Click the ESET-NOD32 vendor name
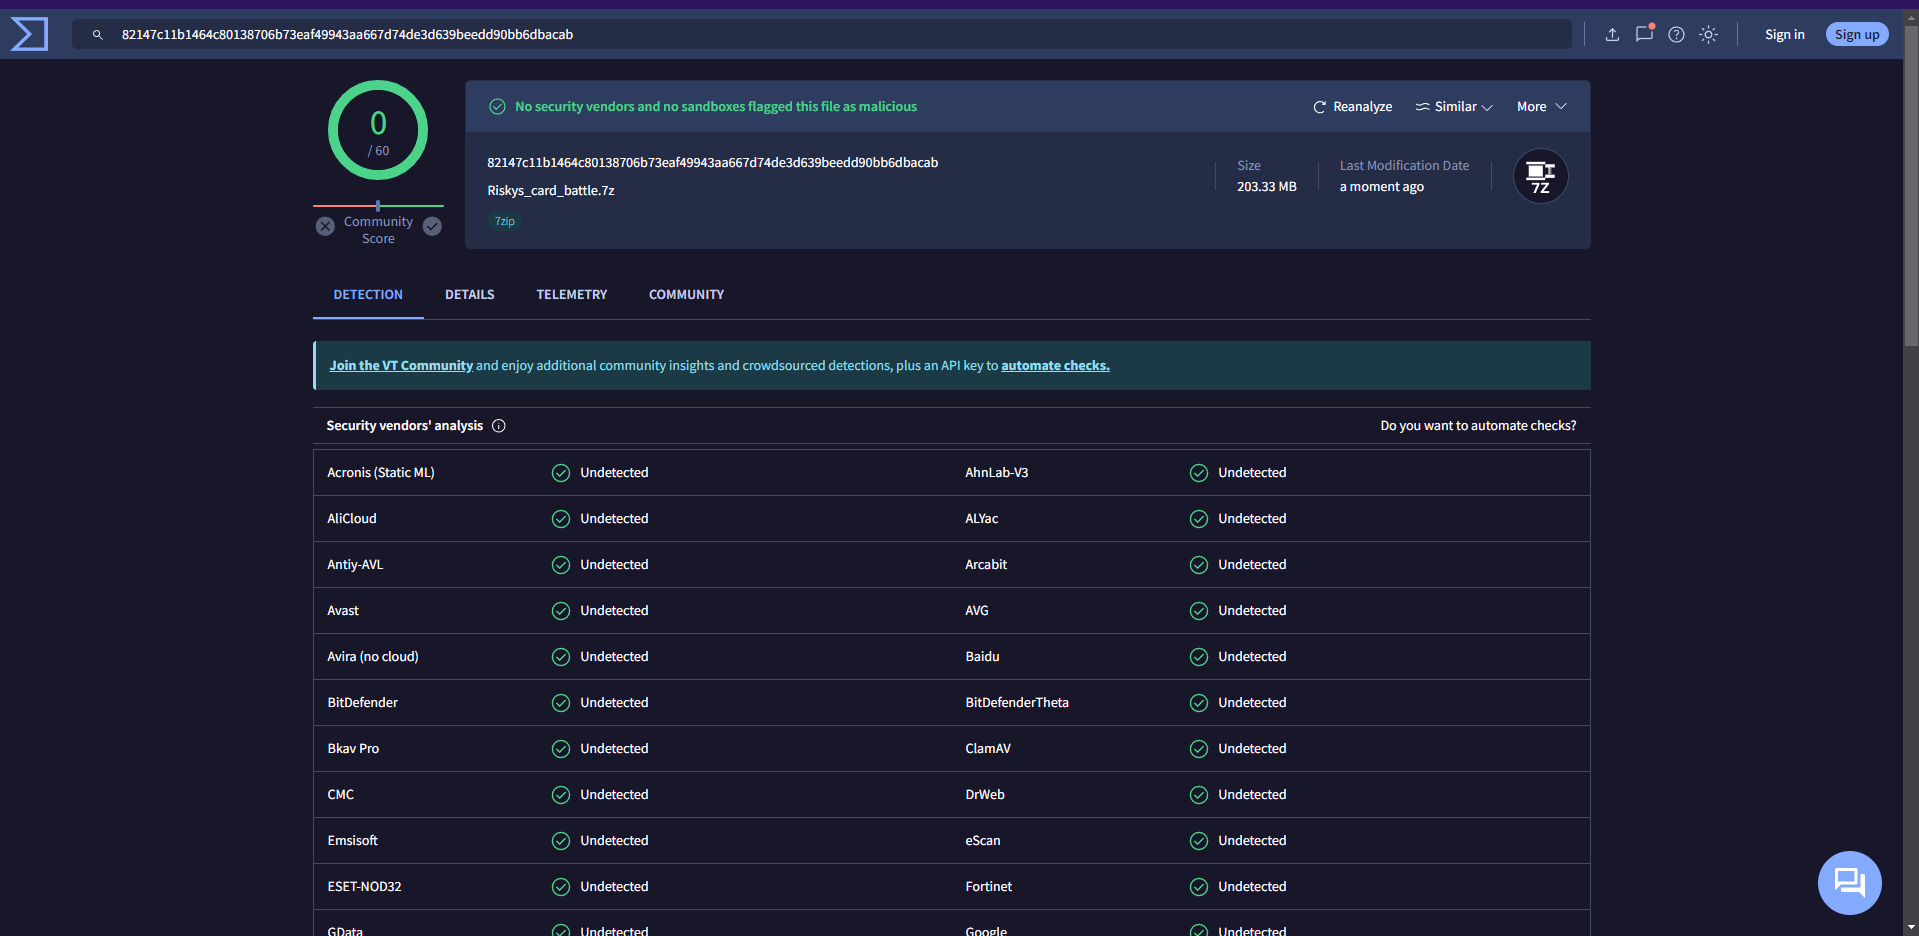Screen dimensions: 1919x936 (x=364, y=887)
